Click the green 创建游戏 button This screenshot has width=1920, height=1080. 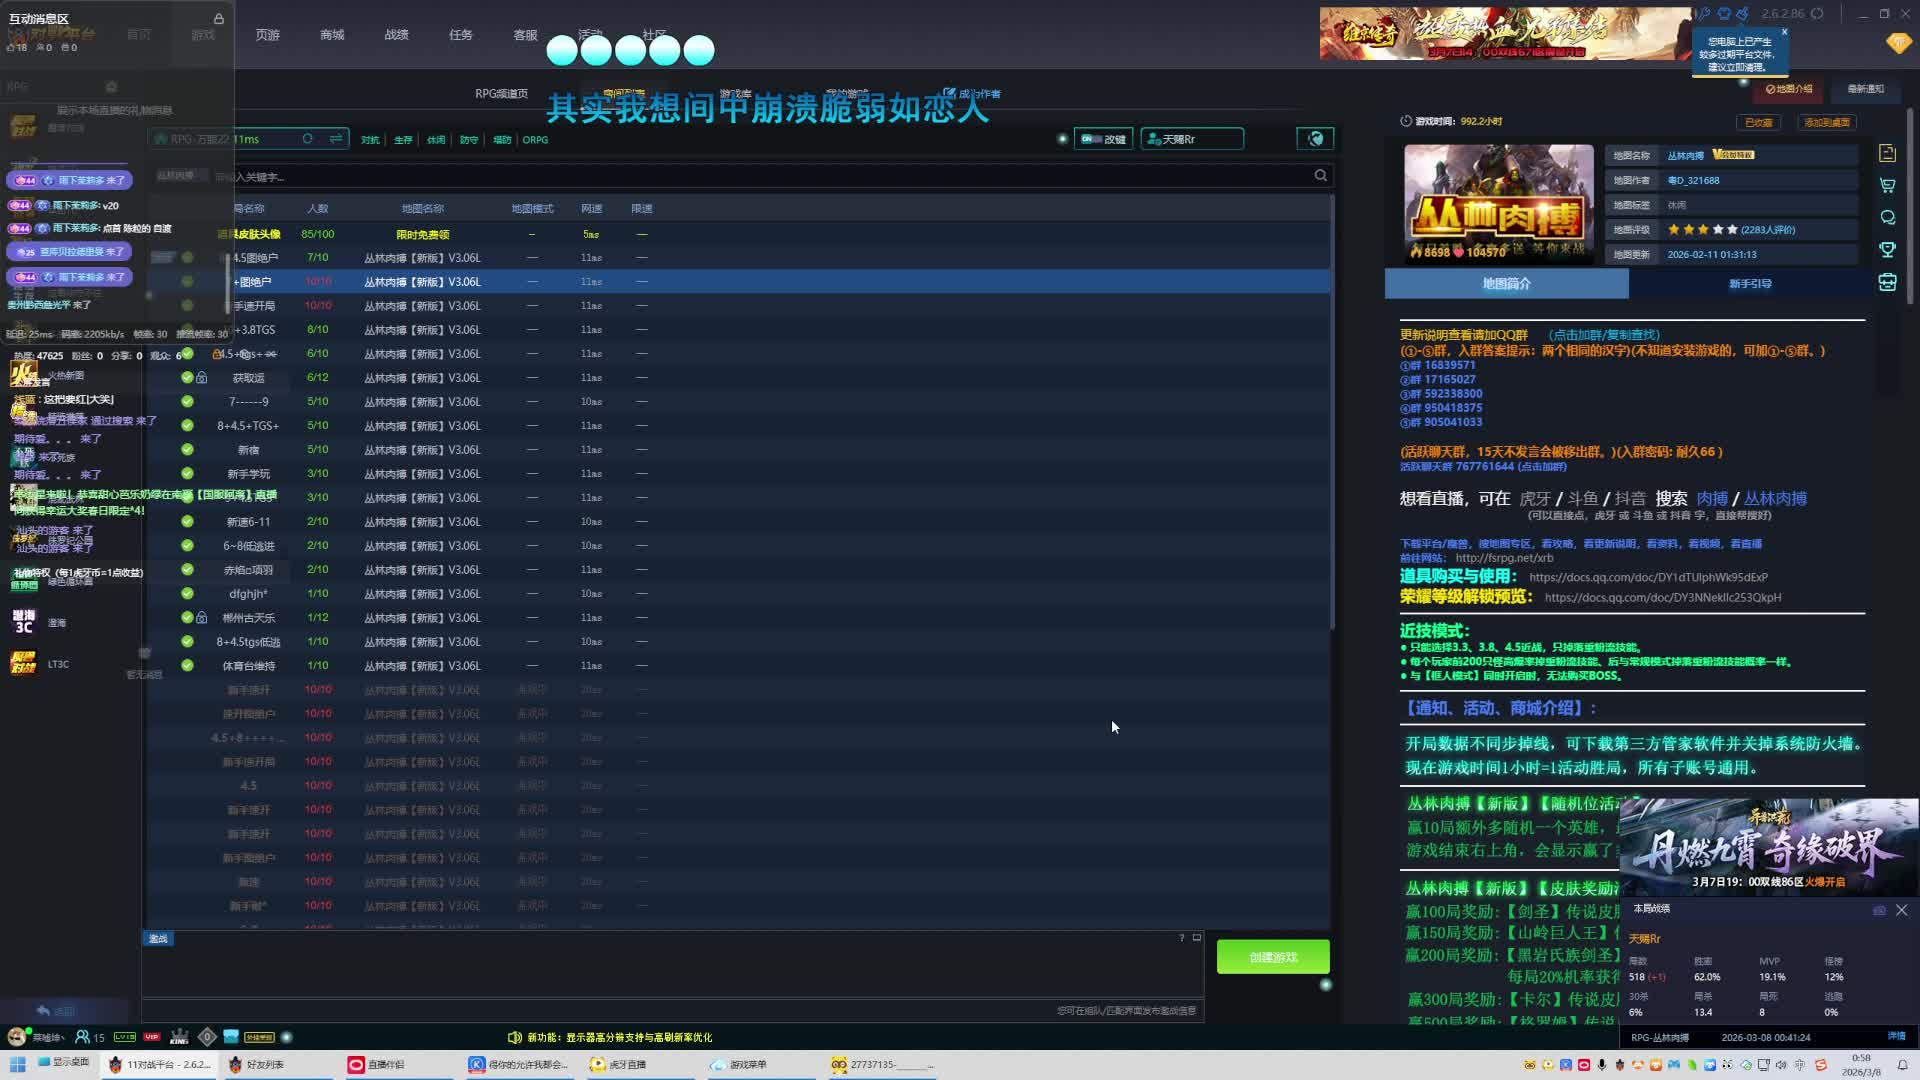click(1272, 957)
